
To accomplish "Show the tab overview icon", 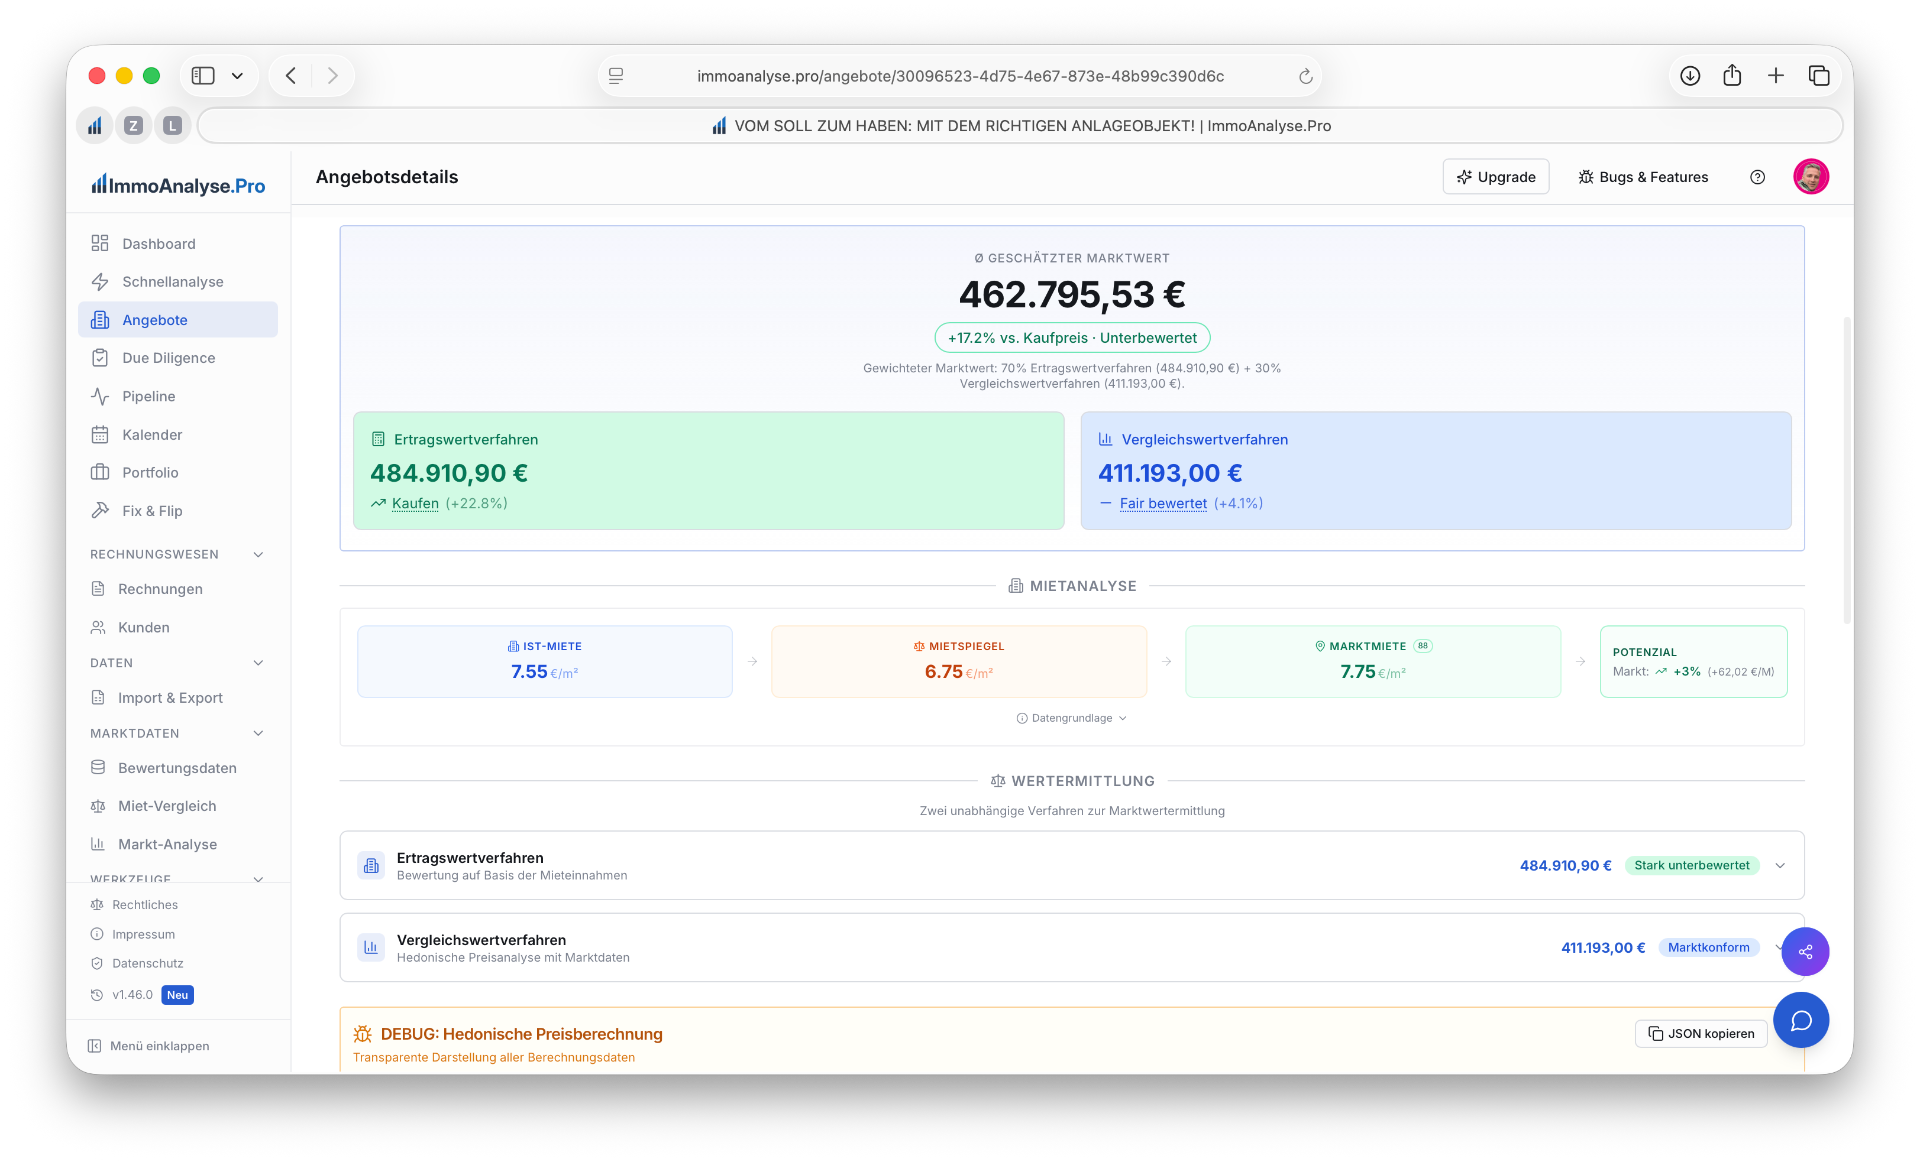I will pyautogui.click(x=1819, y=76).
